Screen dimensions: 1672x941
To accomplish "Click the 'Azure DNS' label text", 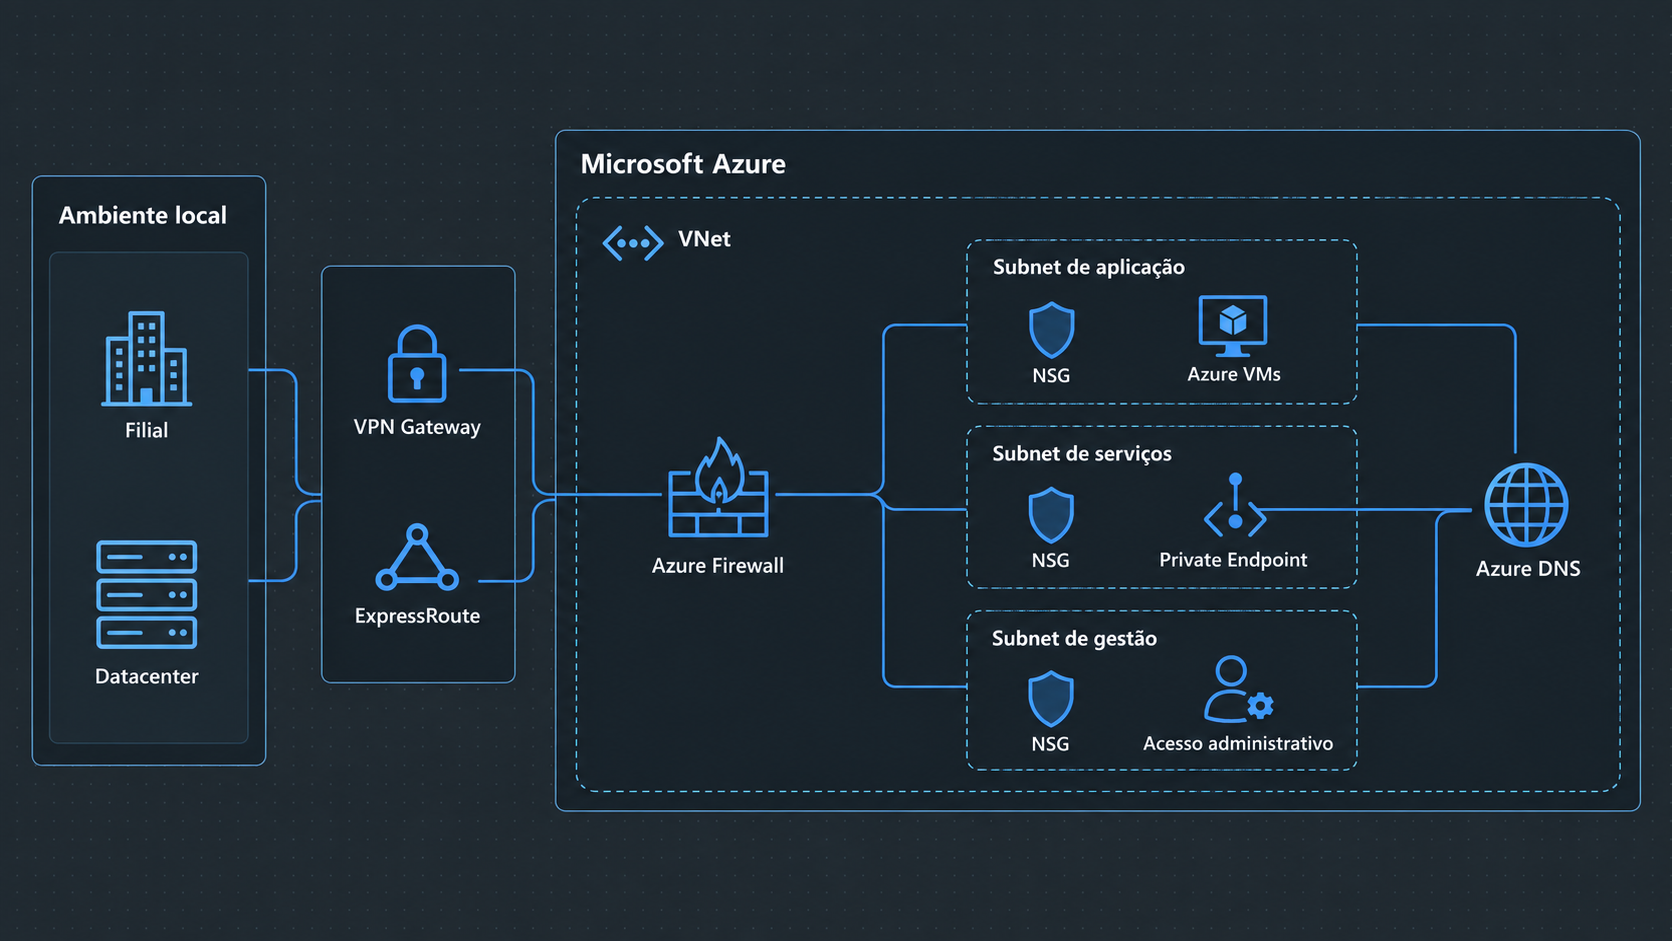I will (1528, 569).
